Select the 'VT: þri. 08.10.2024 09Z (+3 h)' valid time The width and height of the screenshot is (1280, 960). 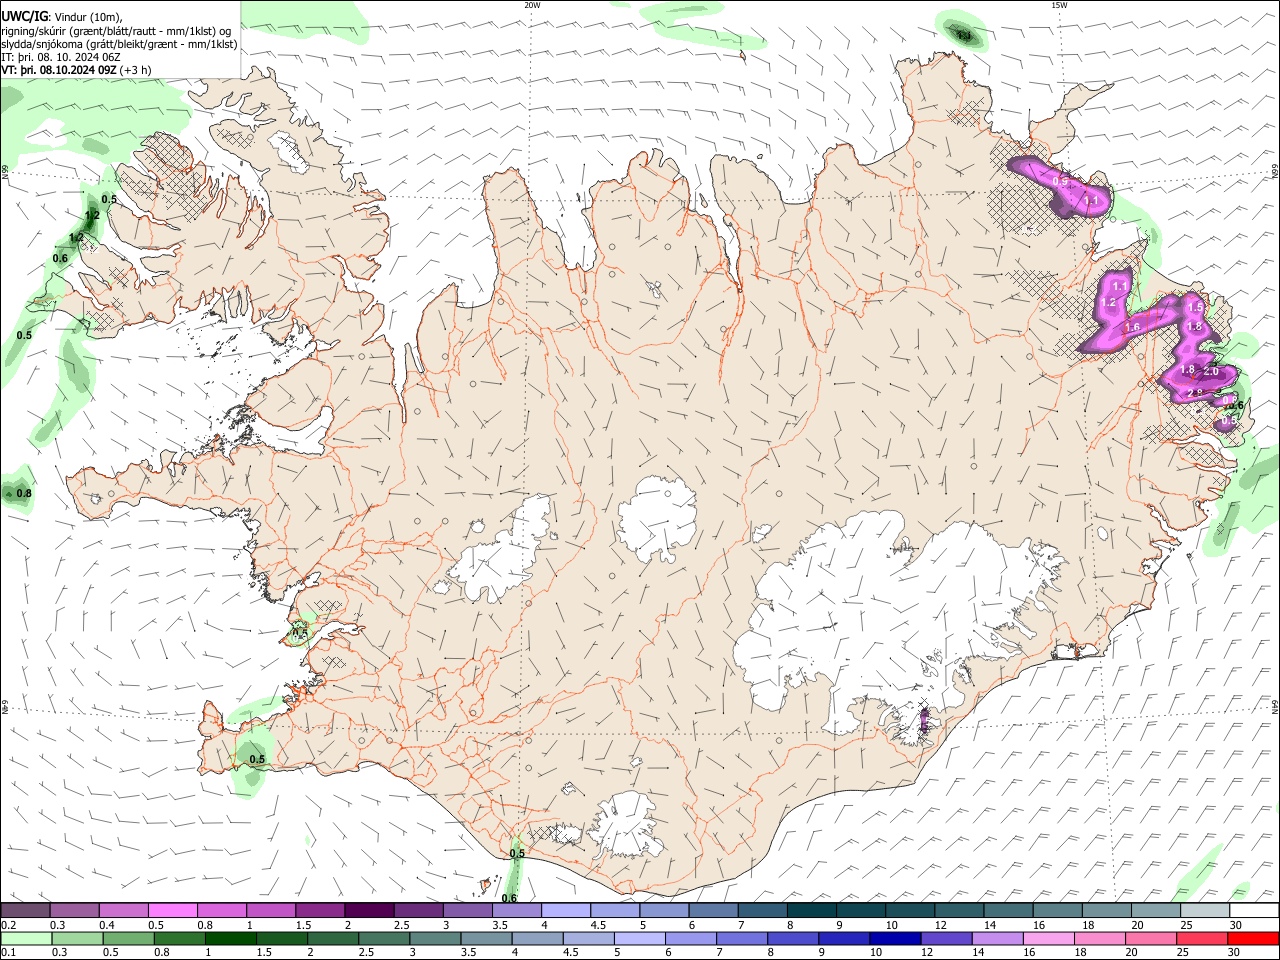click(77, 70)
